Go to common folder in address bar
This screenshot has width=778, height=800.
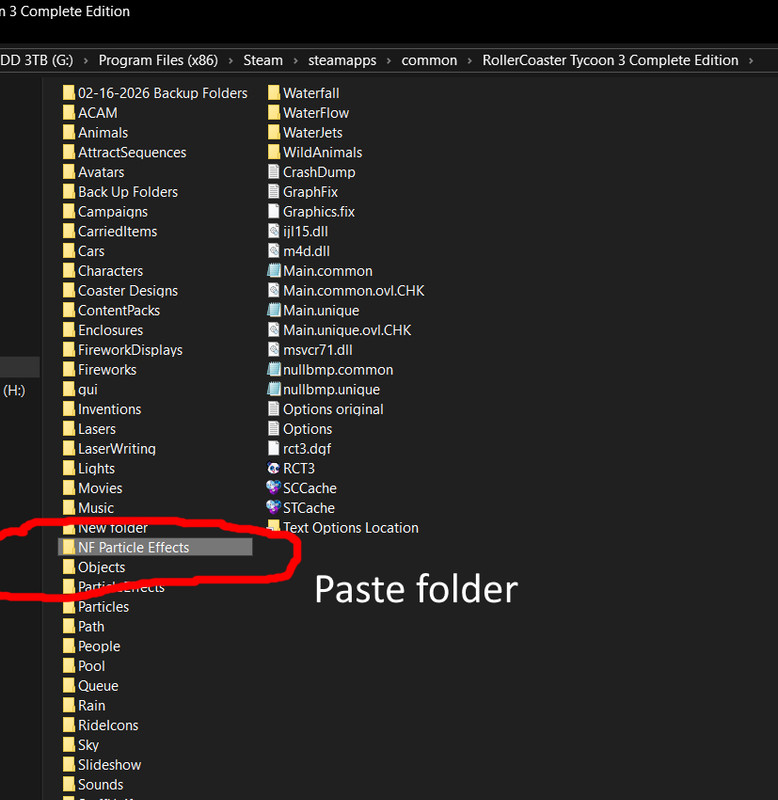click(x=429, y=60)
